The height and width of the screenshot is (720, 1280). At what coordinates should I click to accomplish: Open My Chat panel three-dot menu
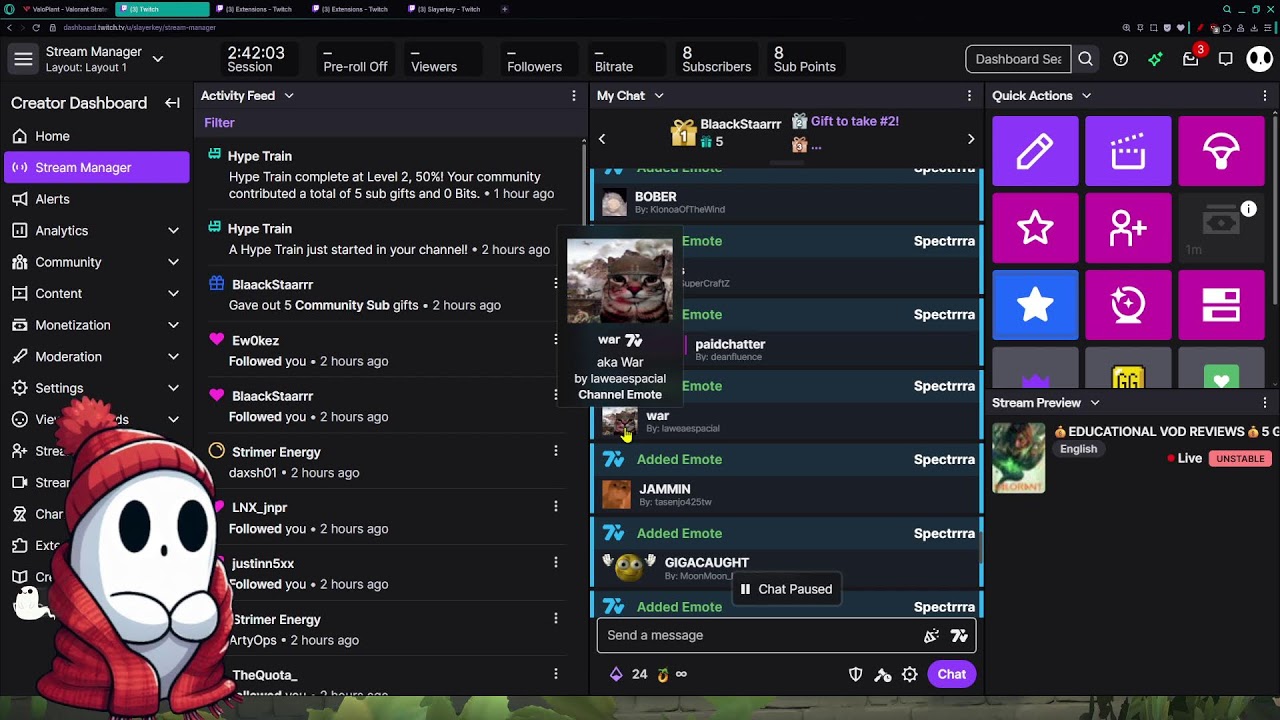(969, 96)
